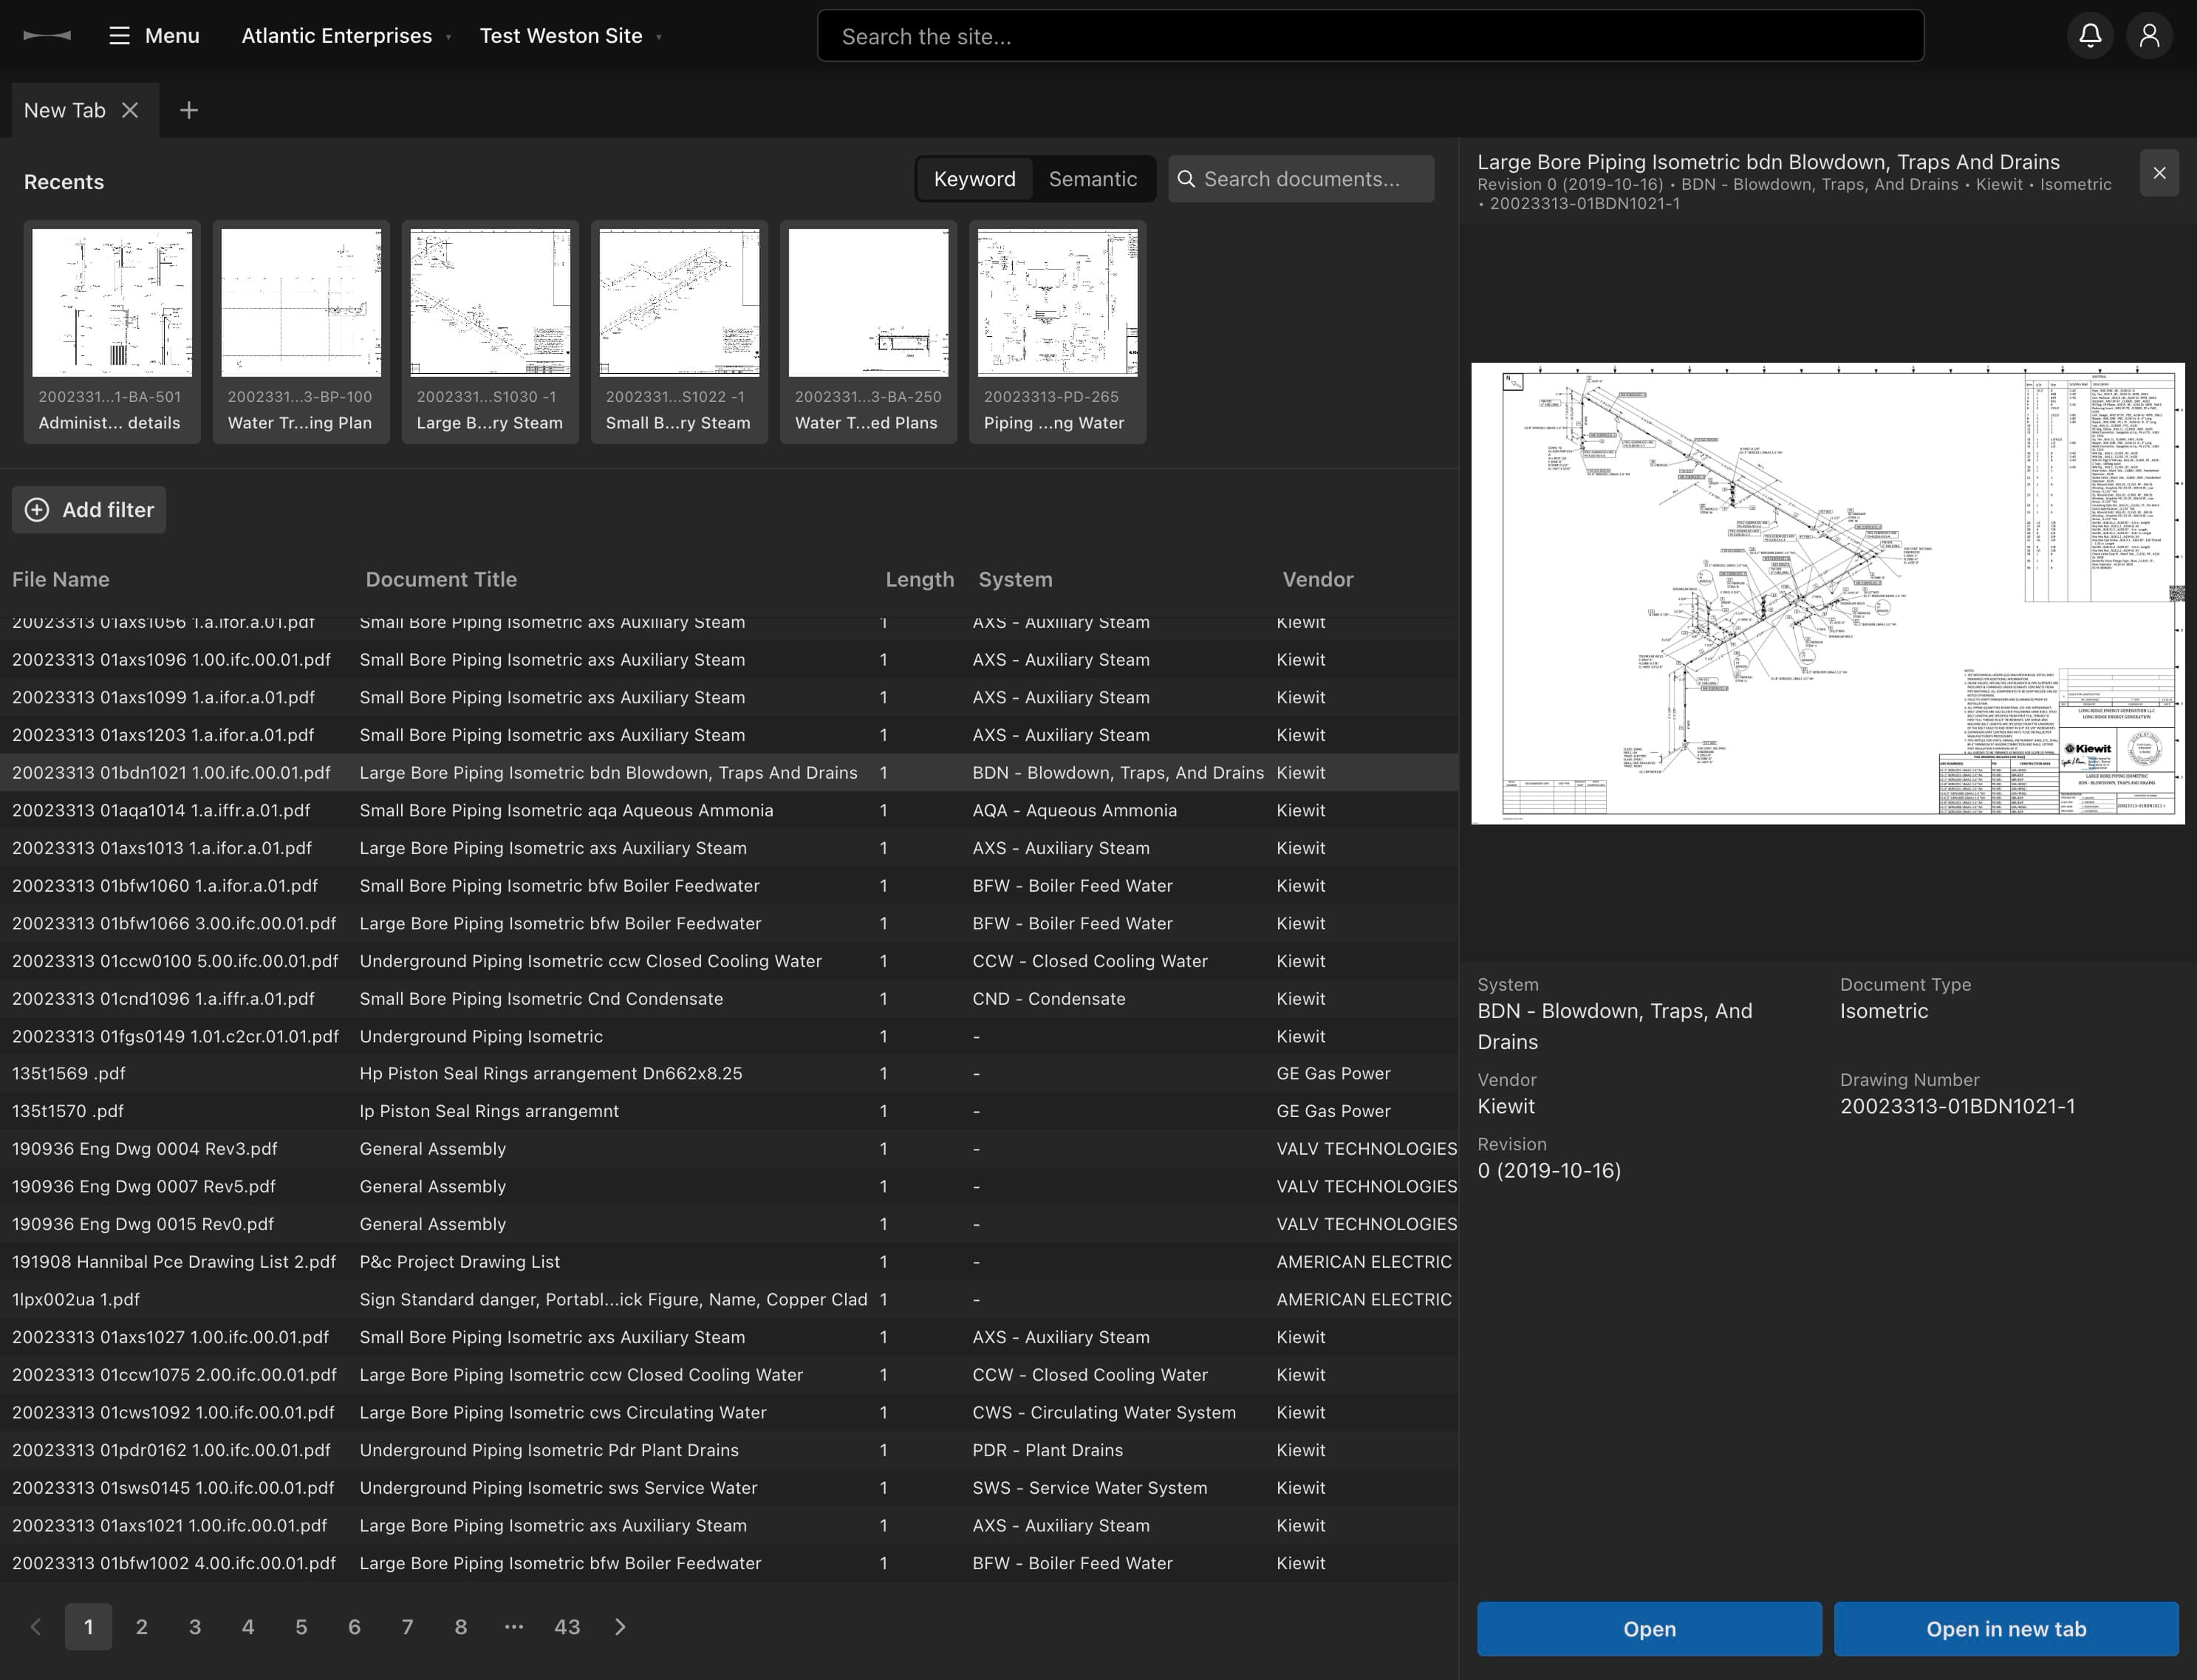2197x1680 pixels.
Task: Toggle Semantic search mode
Action: tap(1092, 178)
